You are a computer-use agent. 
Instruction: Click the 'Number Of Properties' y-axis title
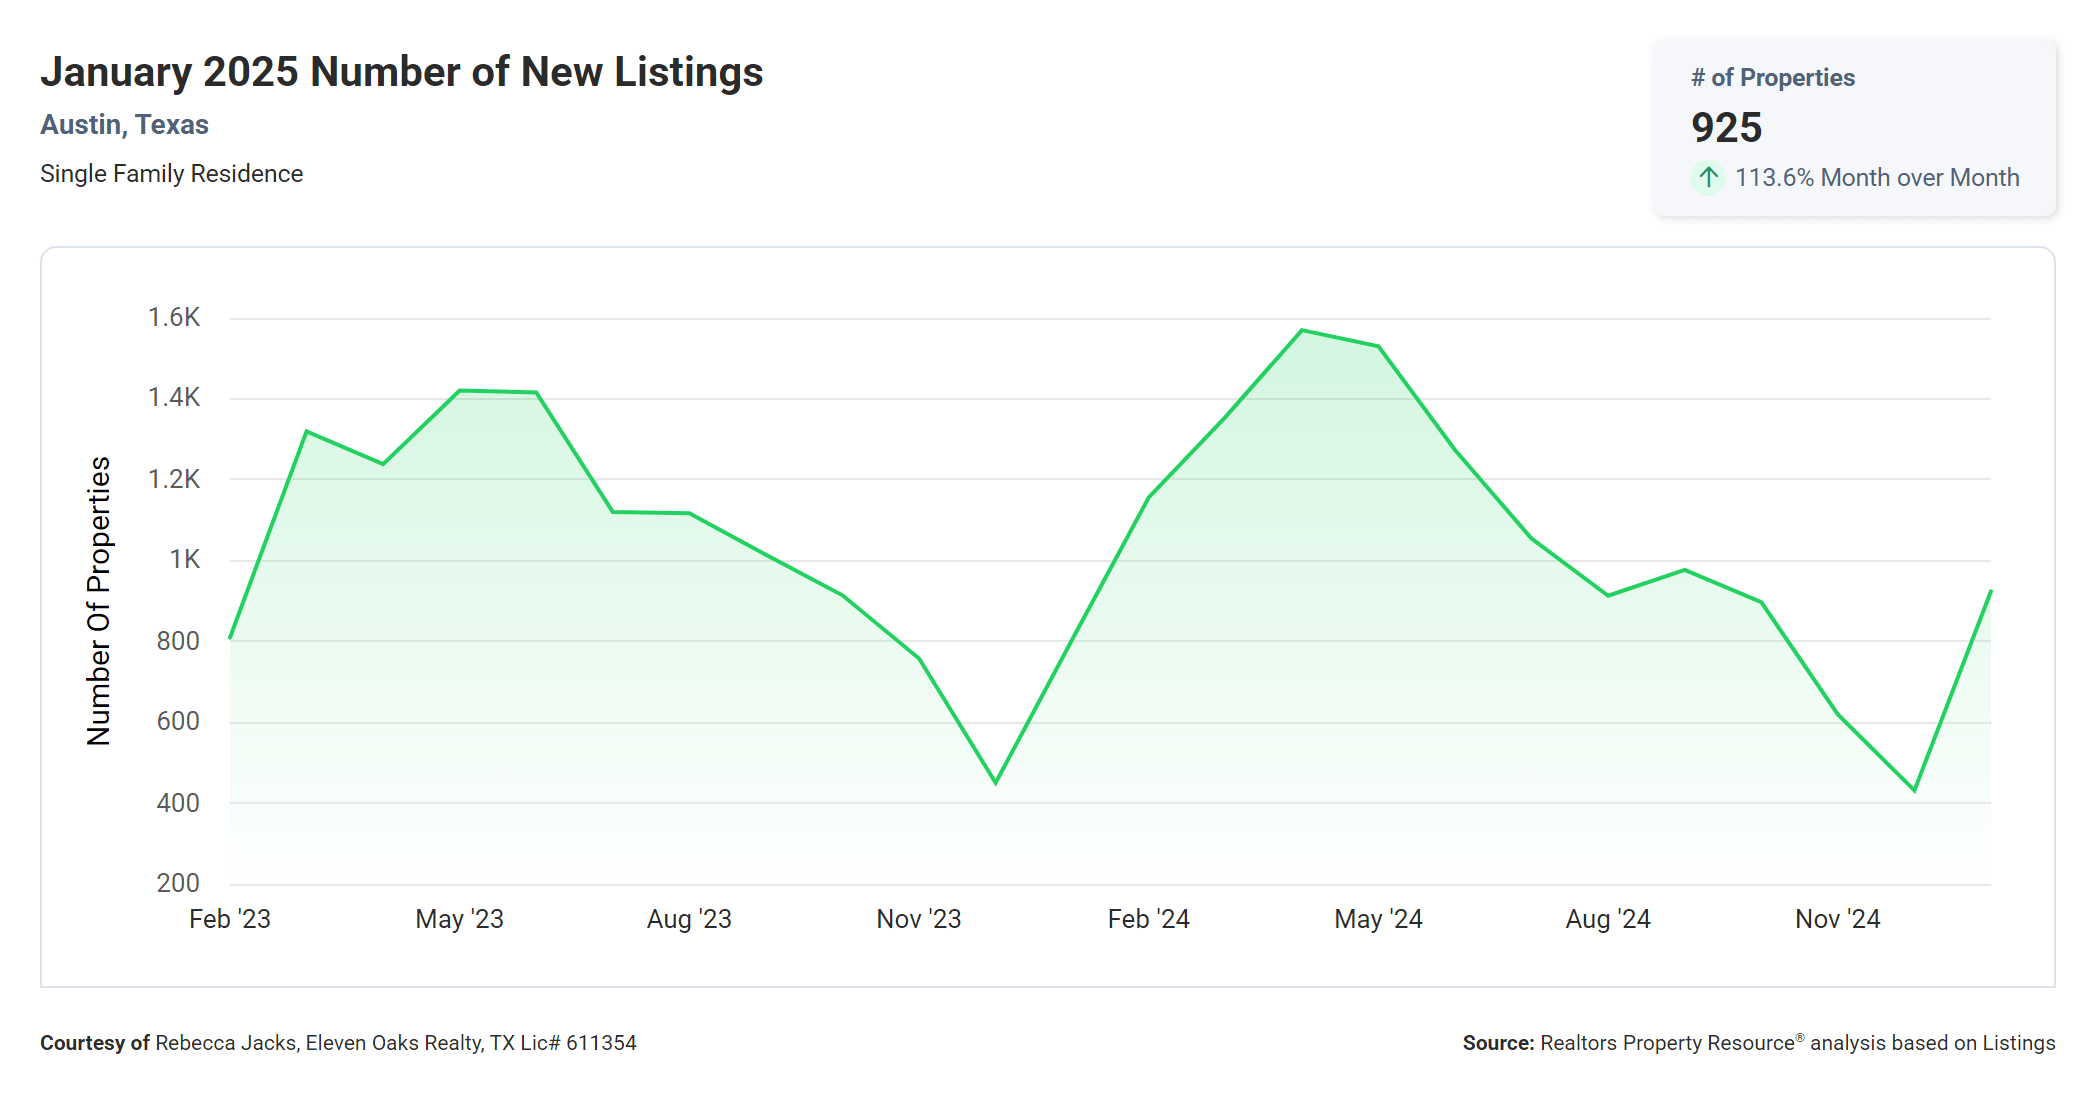[99, 601]
